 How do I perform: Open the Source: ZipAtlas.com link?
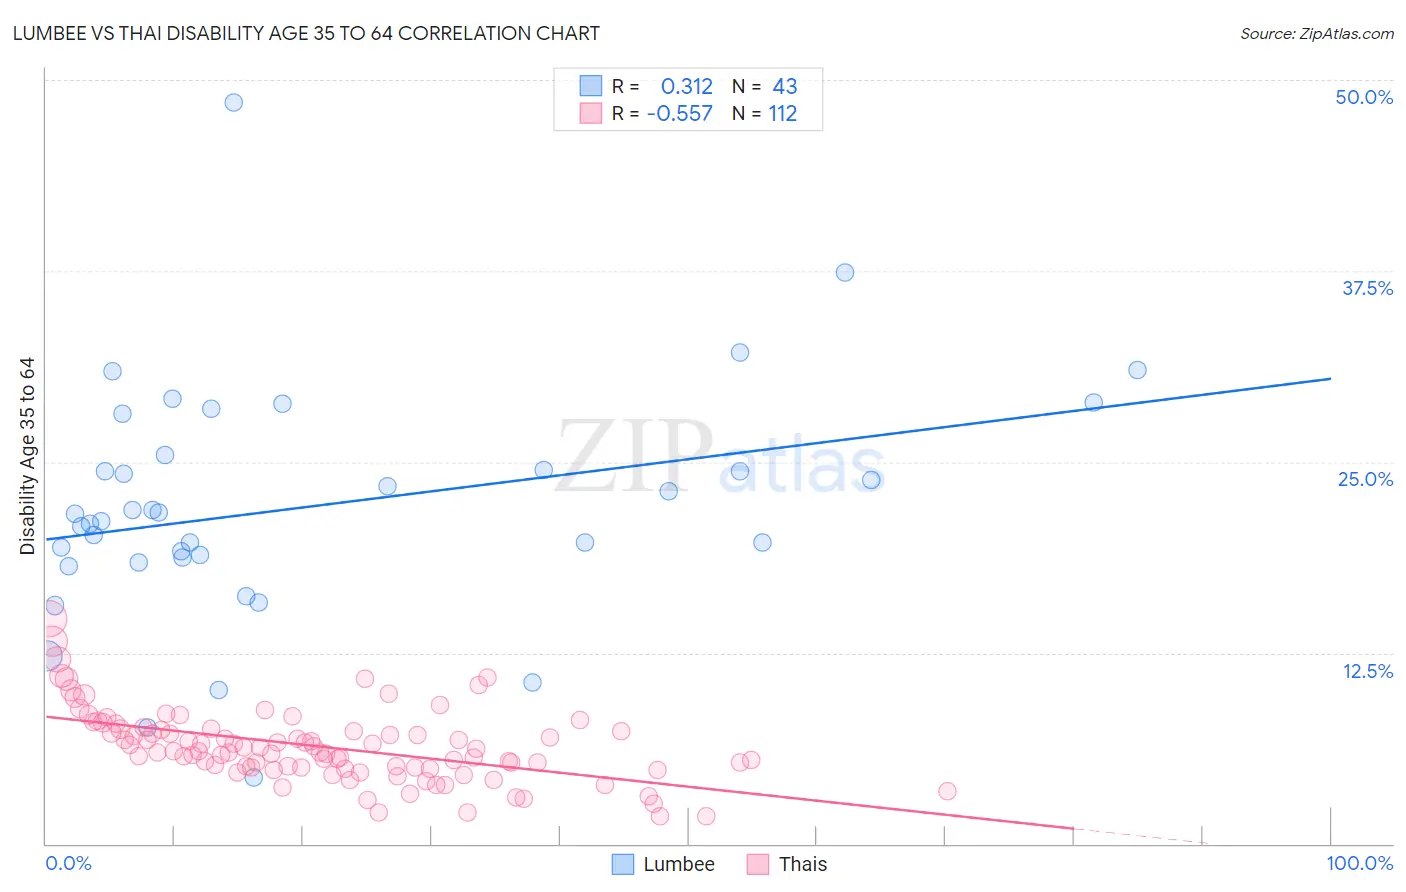pyautogui.click(x=1317, y=33)
